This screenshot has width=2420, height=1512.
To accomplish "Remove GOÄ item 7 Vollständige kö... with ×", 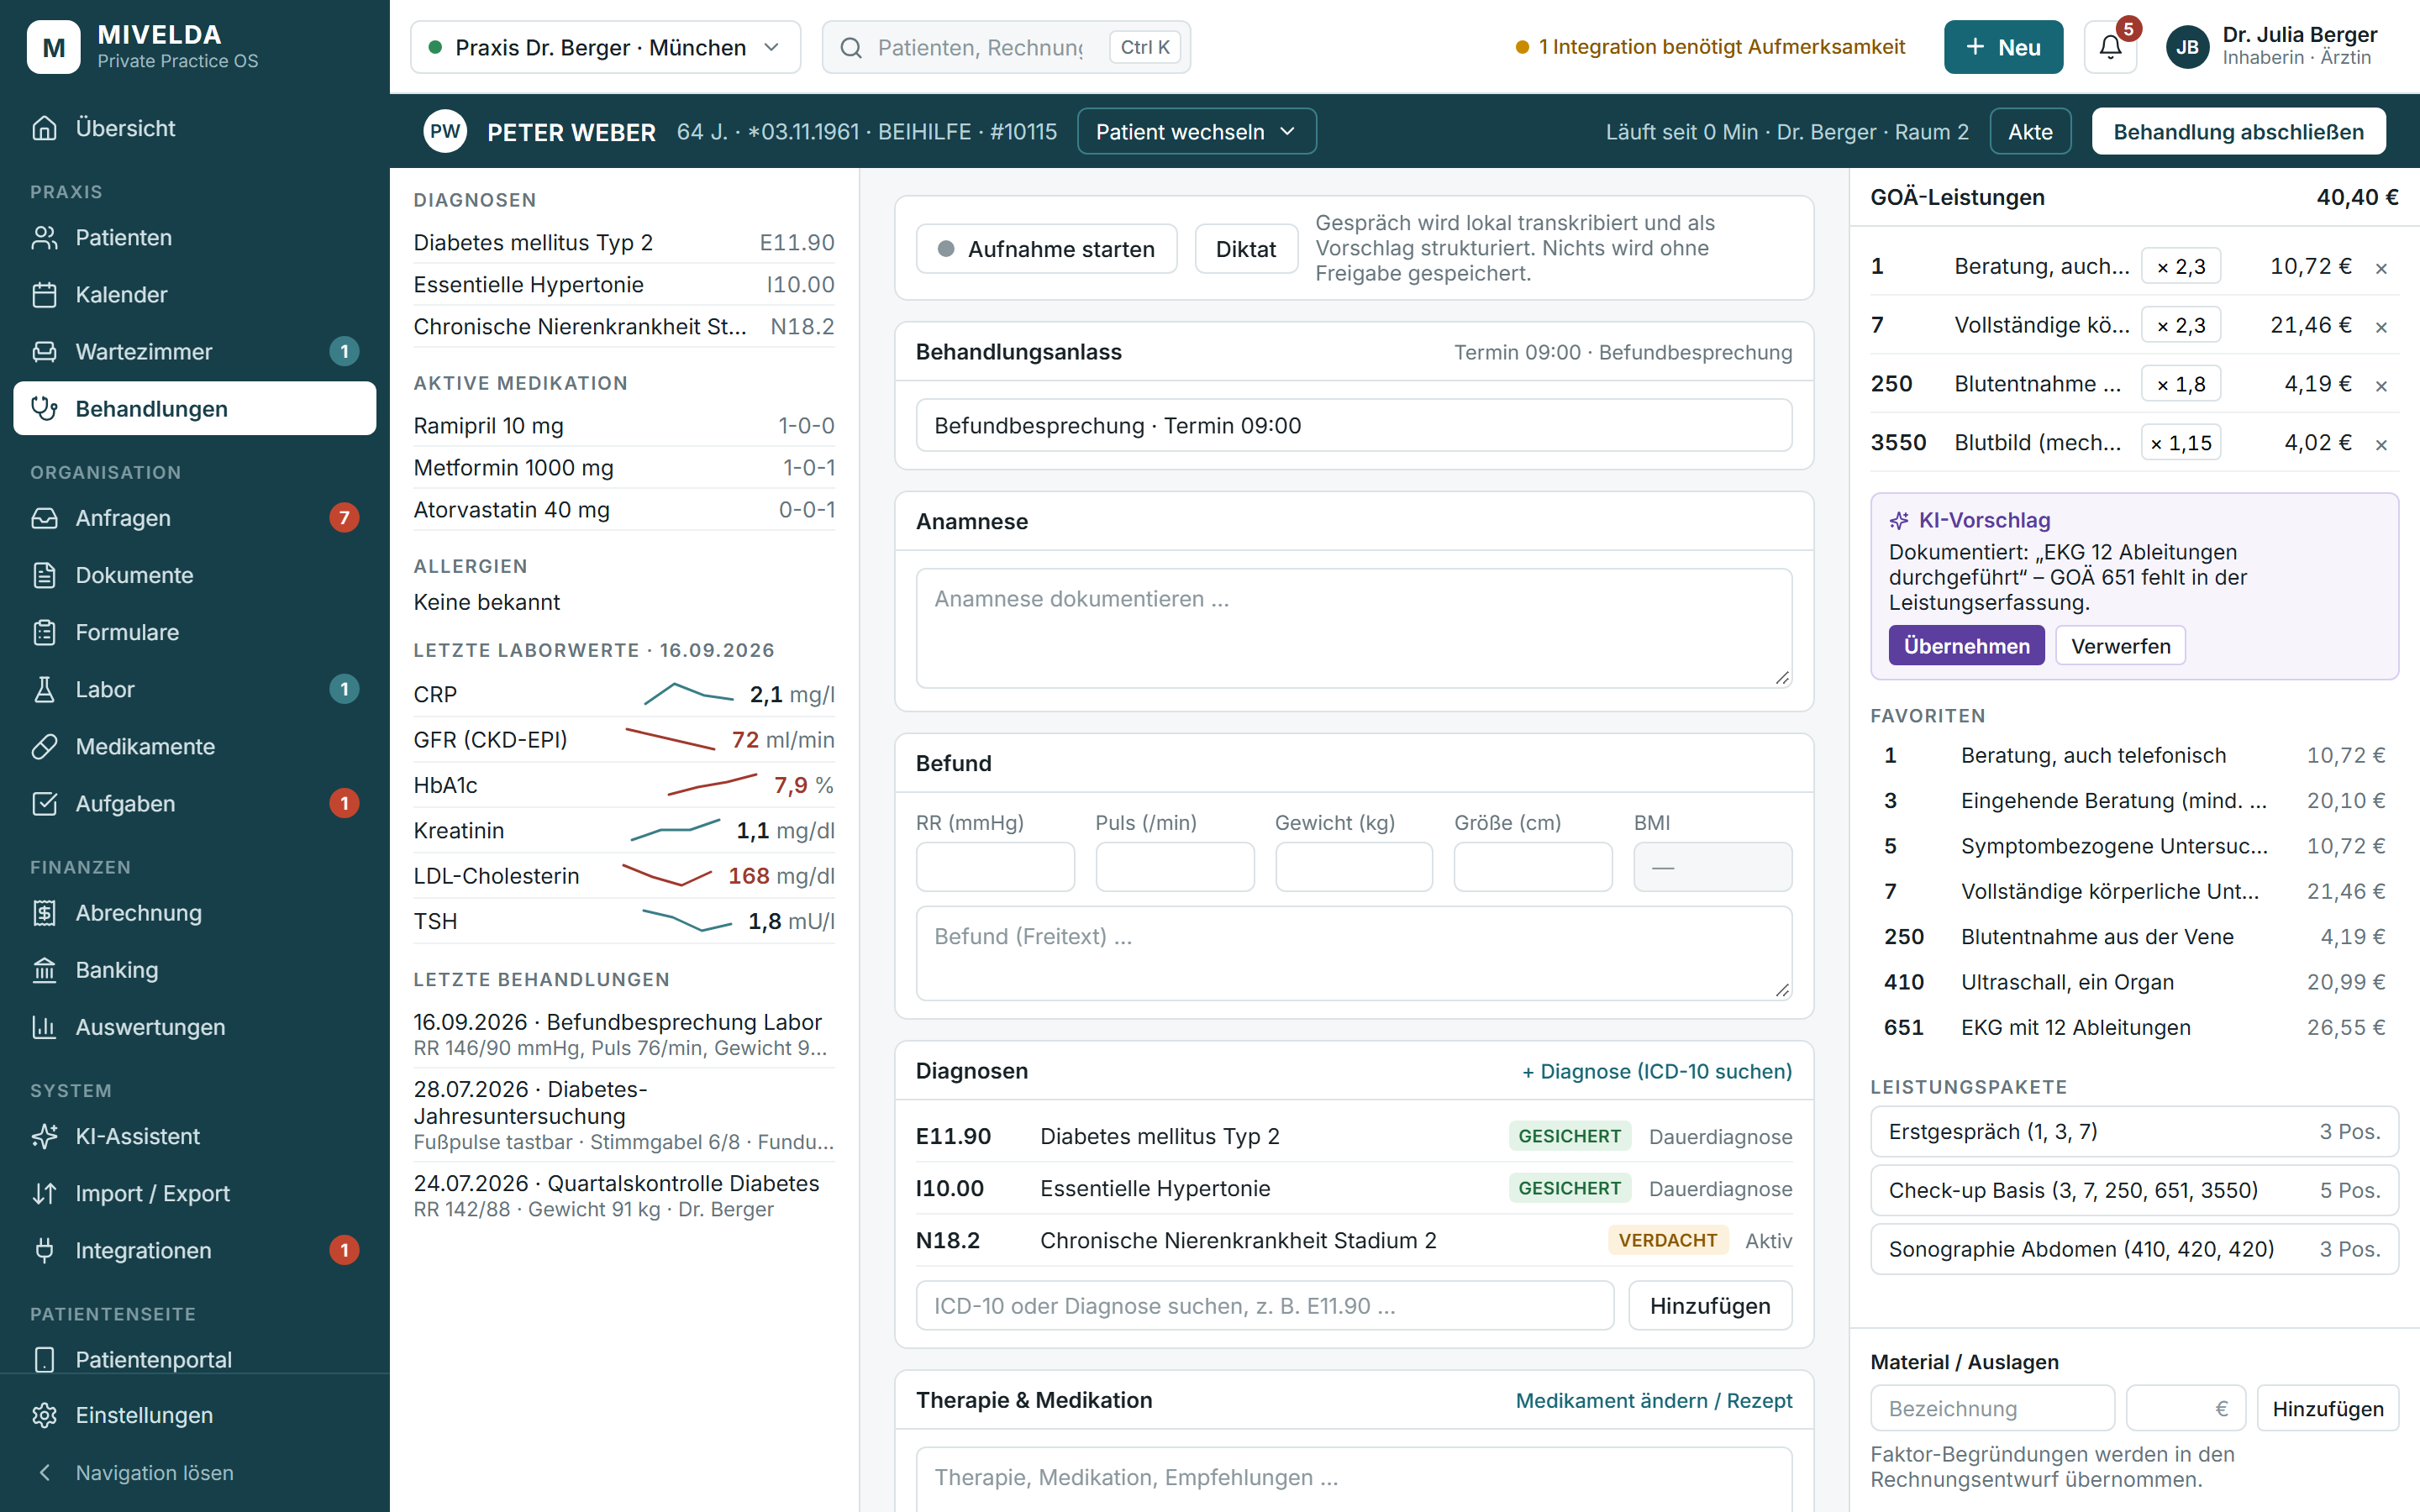I will pos(2381,327).
